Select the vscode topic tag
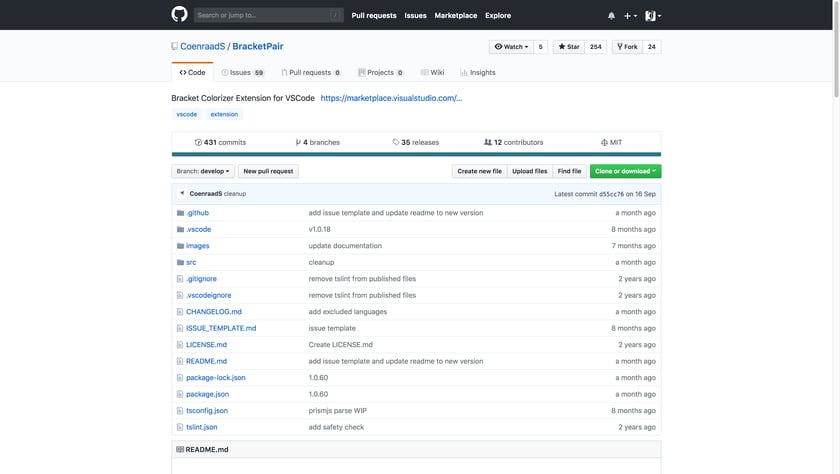This screenshot has width=840, height=474. tap(186, 114)
